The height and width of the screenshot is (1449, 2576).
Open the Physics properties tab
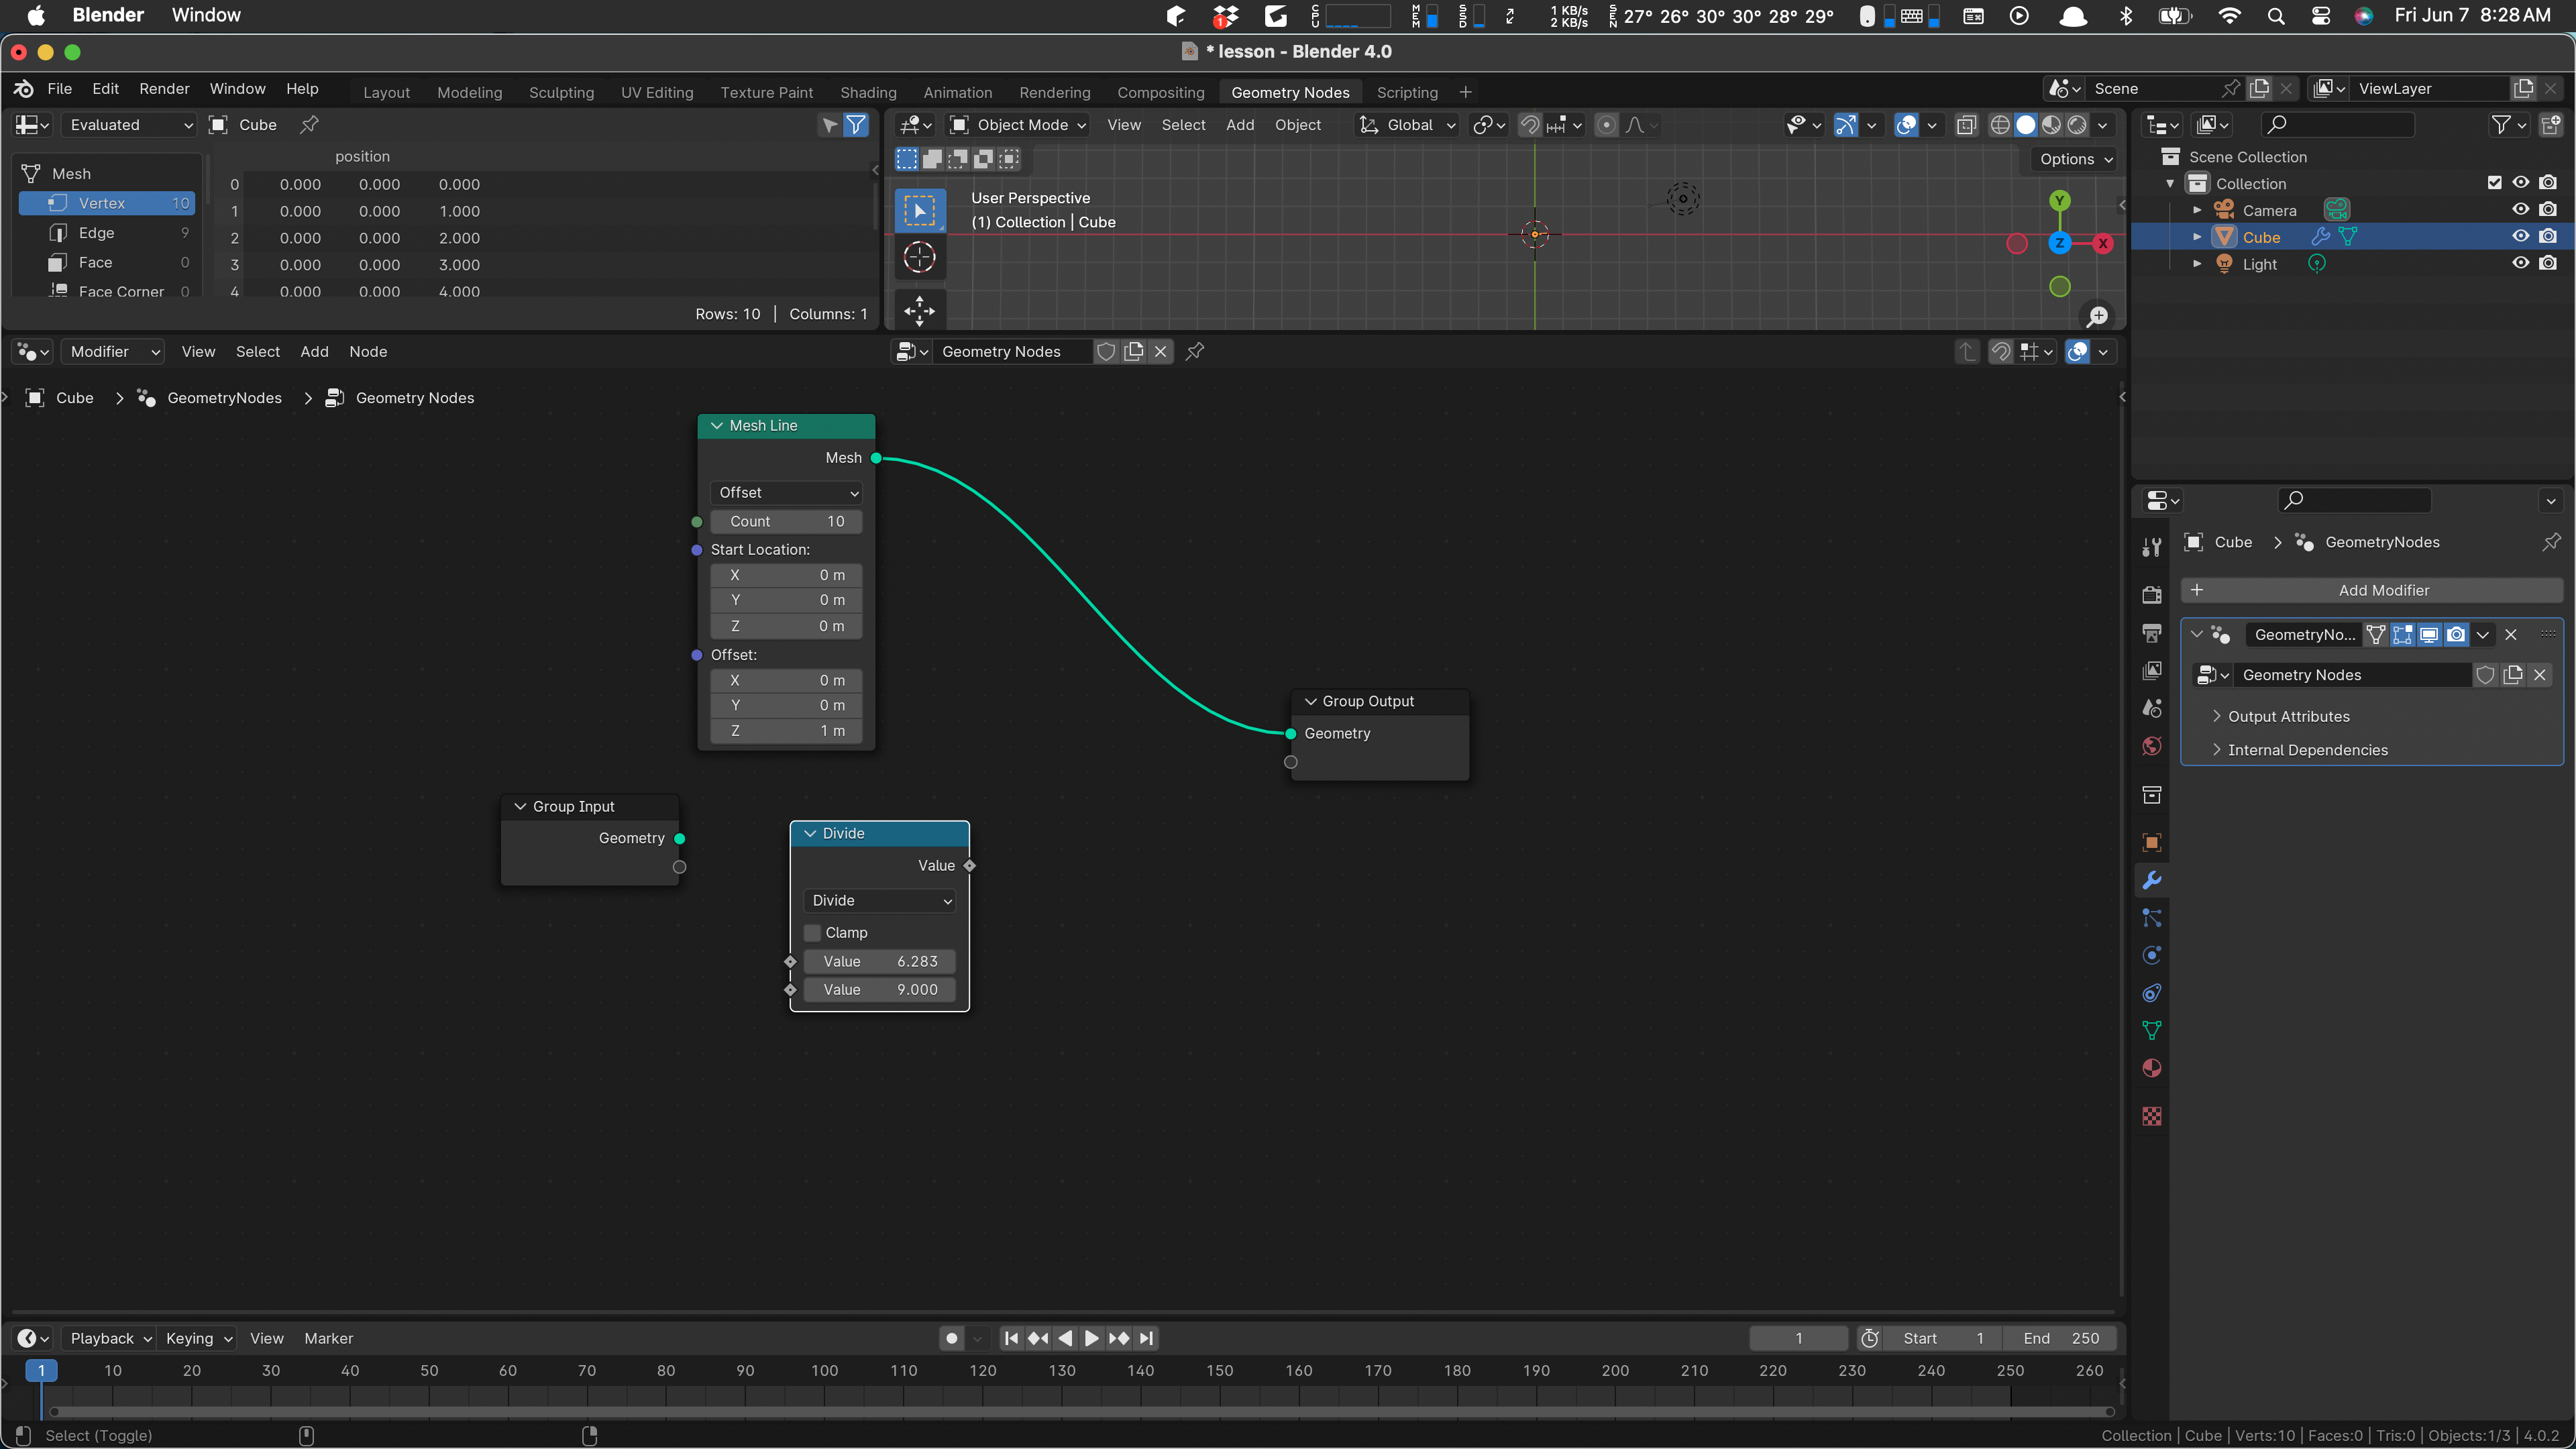[x=2152, y=955]
